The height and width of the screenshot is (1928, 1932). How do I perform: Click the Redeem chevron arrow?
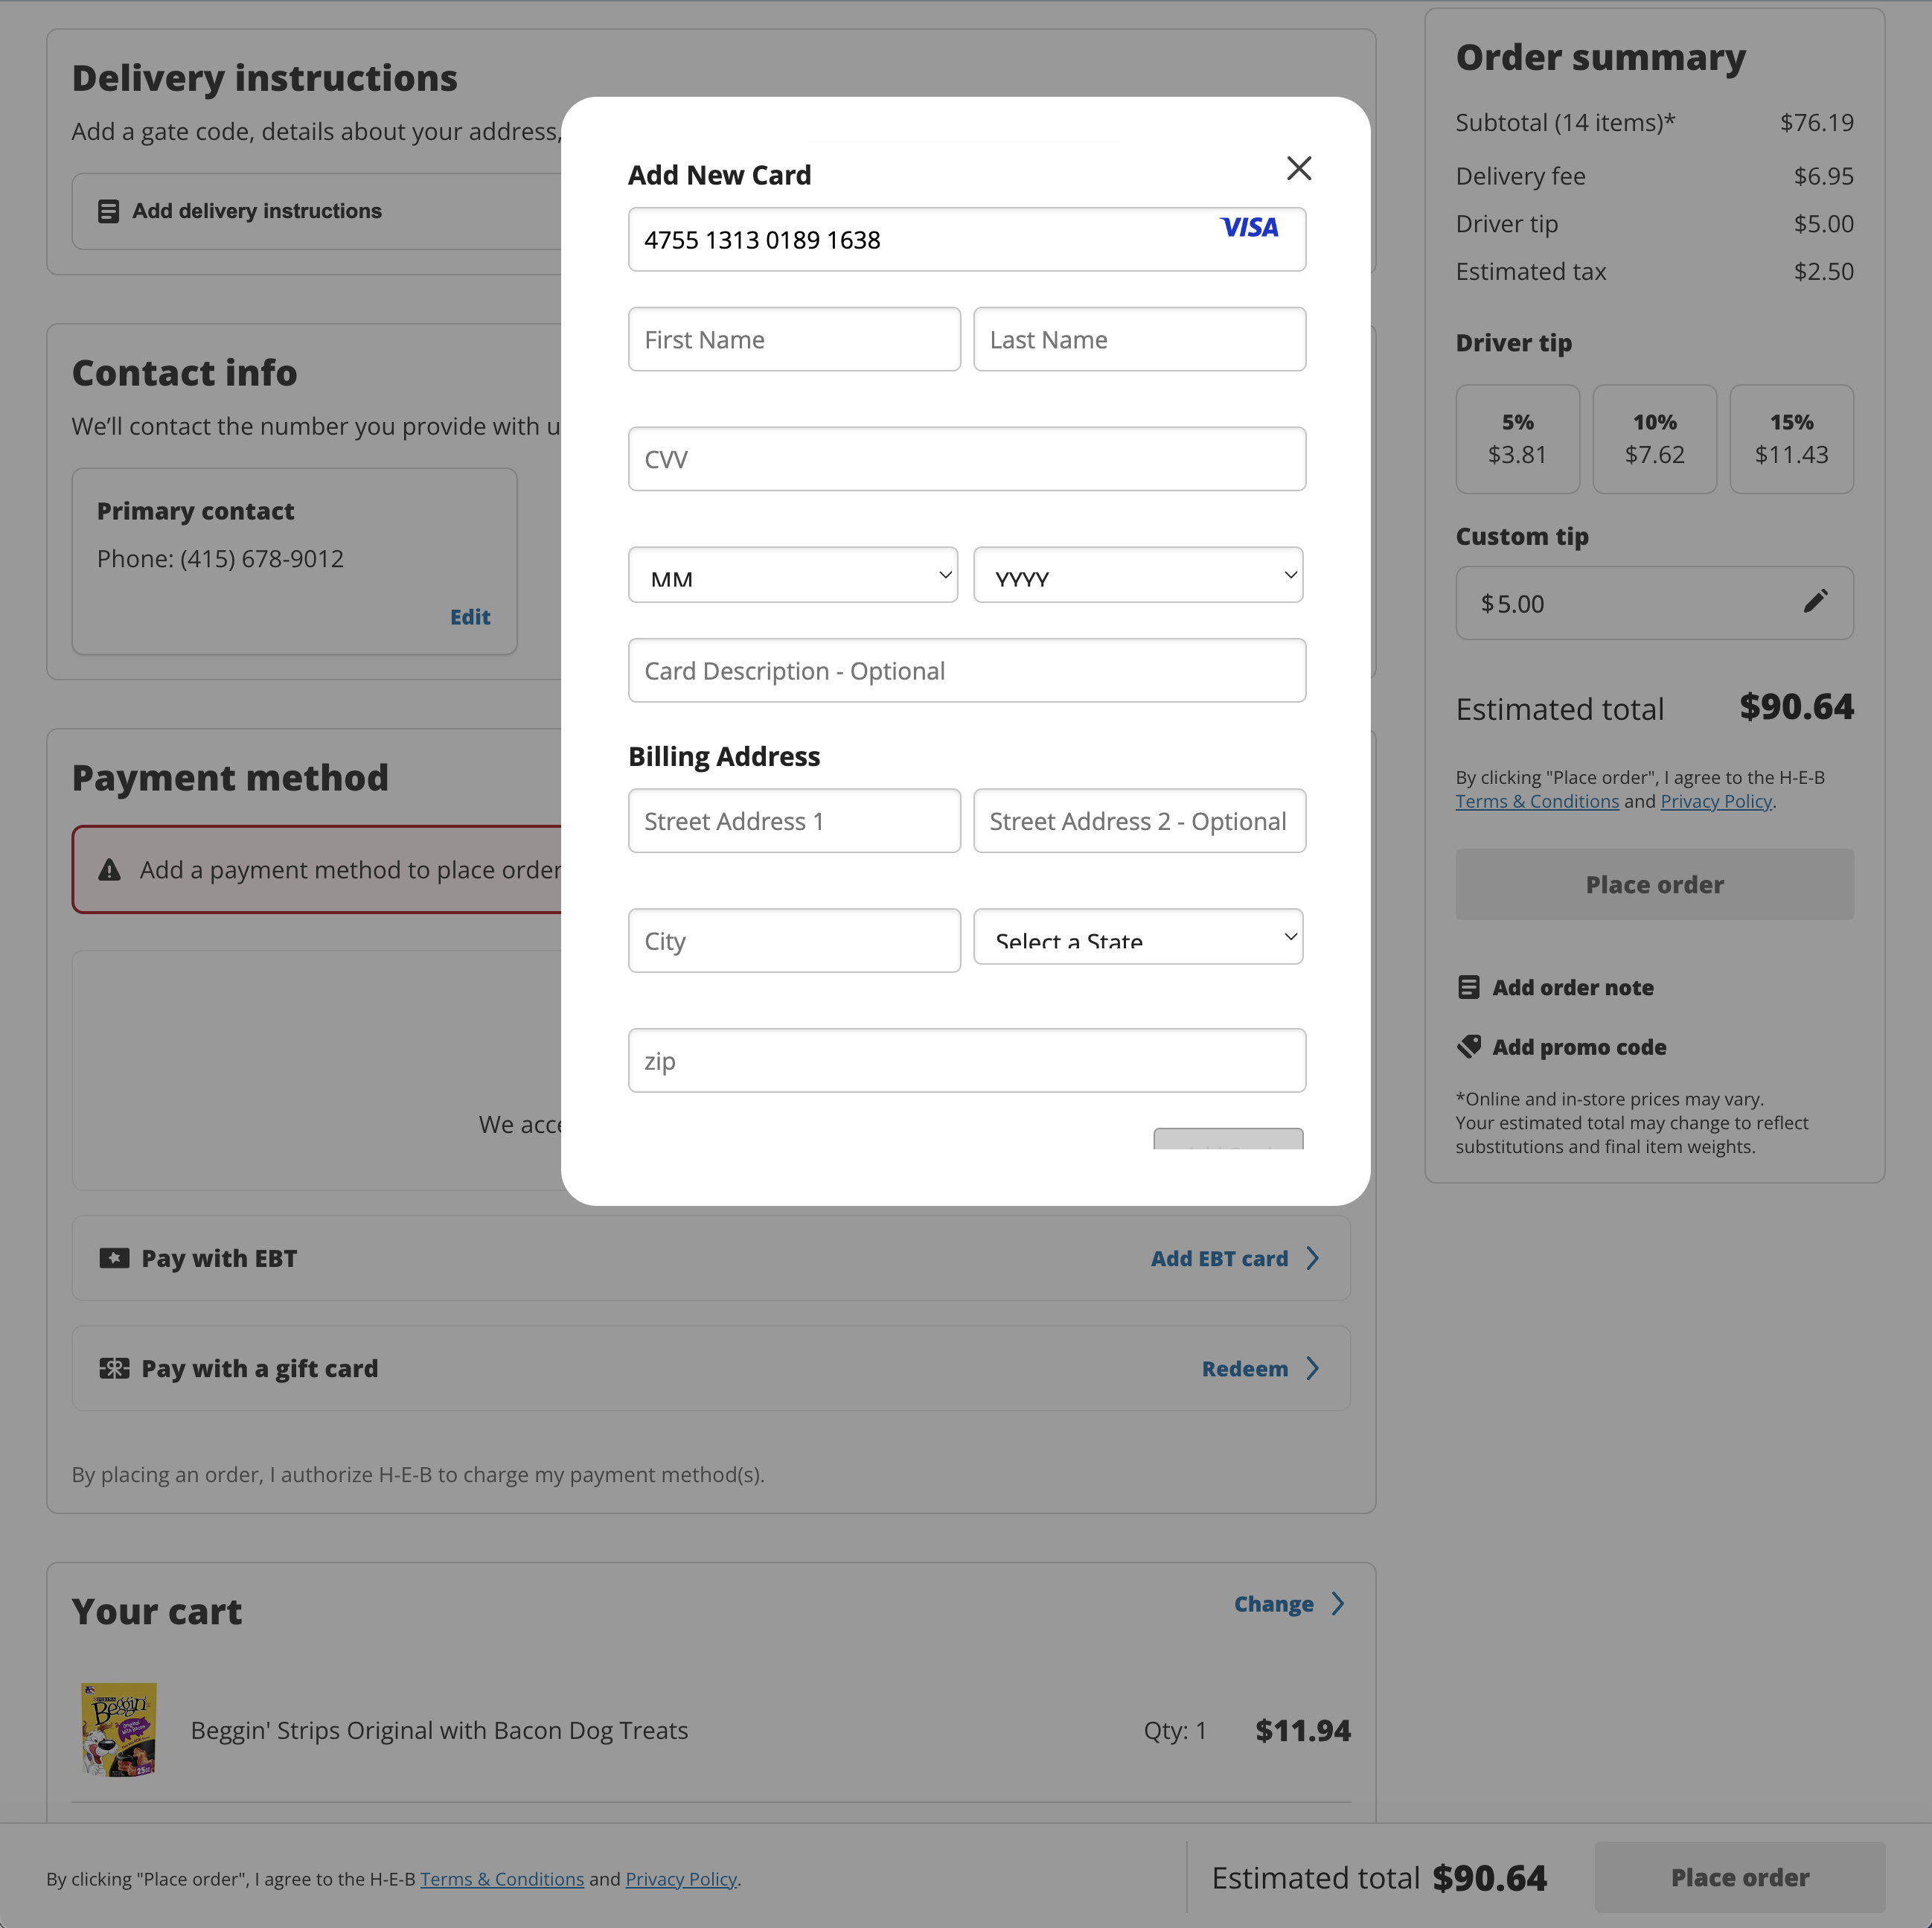(x=1313, y=1368)
